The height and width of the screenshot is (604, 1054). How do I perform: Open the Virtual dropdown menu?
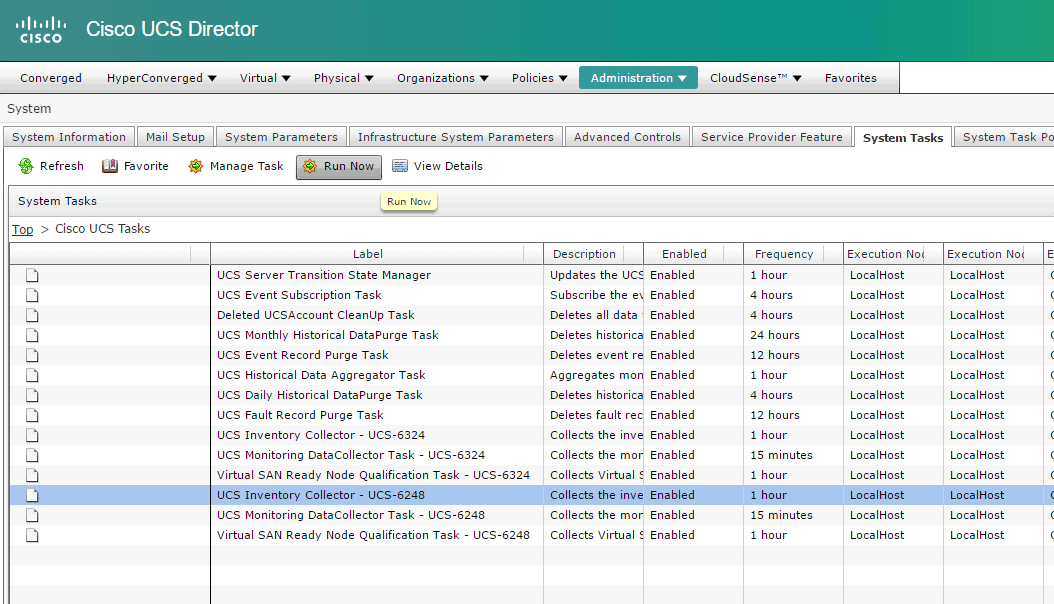point(265,78)
